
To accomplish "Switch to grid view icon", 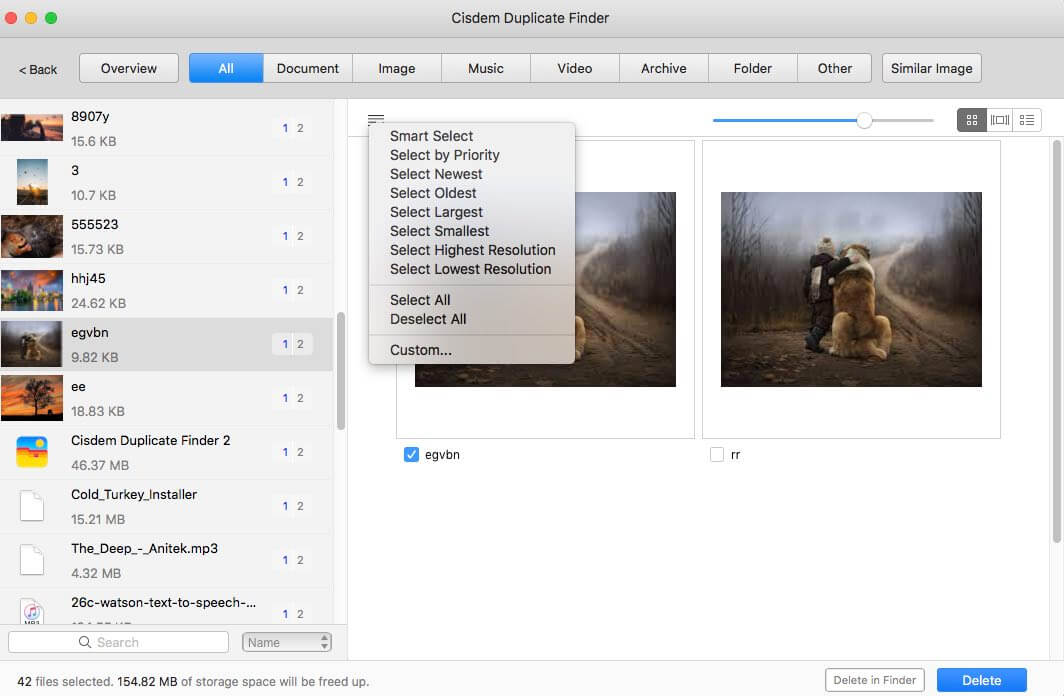I will (971, 120).
